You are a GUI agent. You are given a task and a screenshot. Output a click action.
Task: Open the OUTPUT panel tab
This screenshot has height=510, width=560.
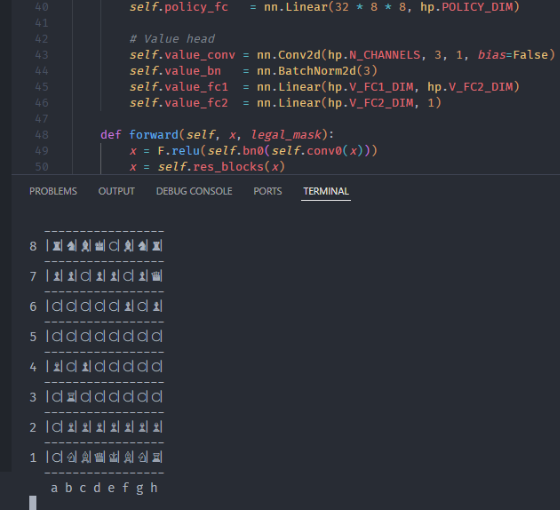point(116,191)
